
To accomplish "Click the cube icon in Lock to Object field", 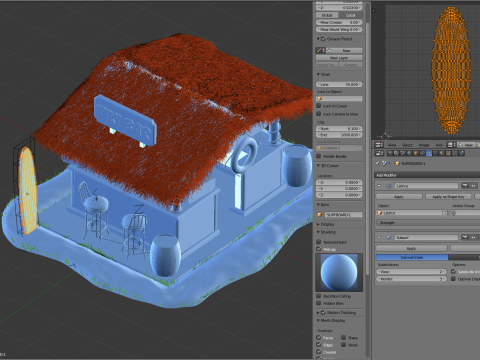I will click(319, 99).
